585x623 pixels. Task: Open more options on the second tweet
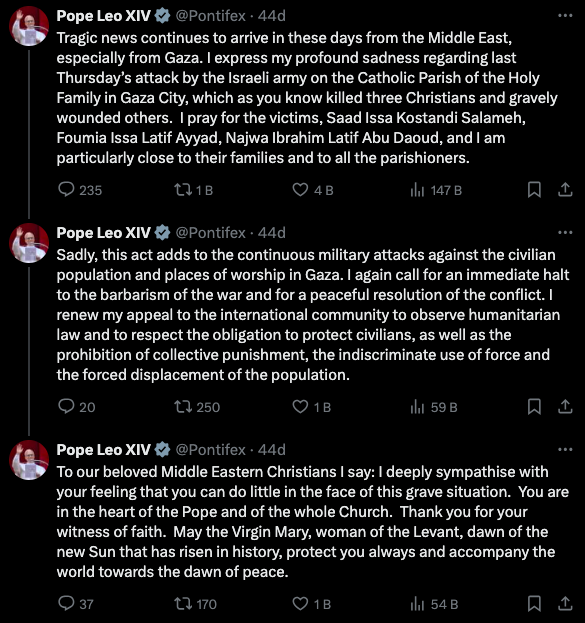(x=565, y=232)
